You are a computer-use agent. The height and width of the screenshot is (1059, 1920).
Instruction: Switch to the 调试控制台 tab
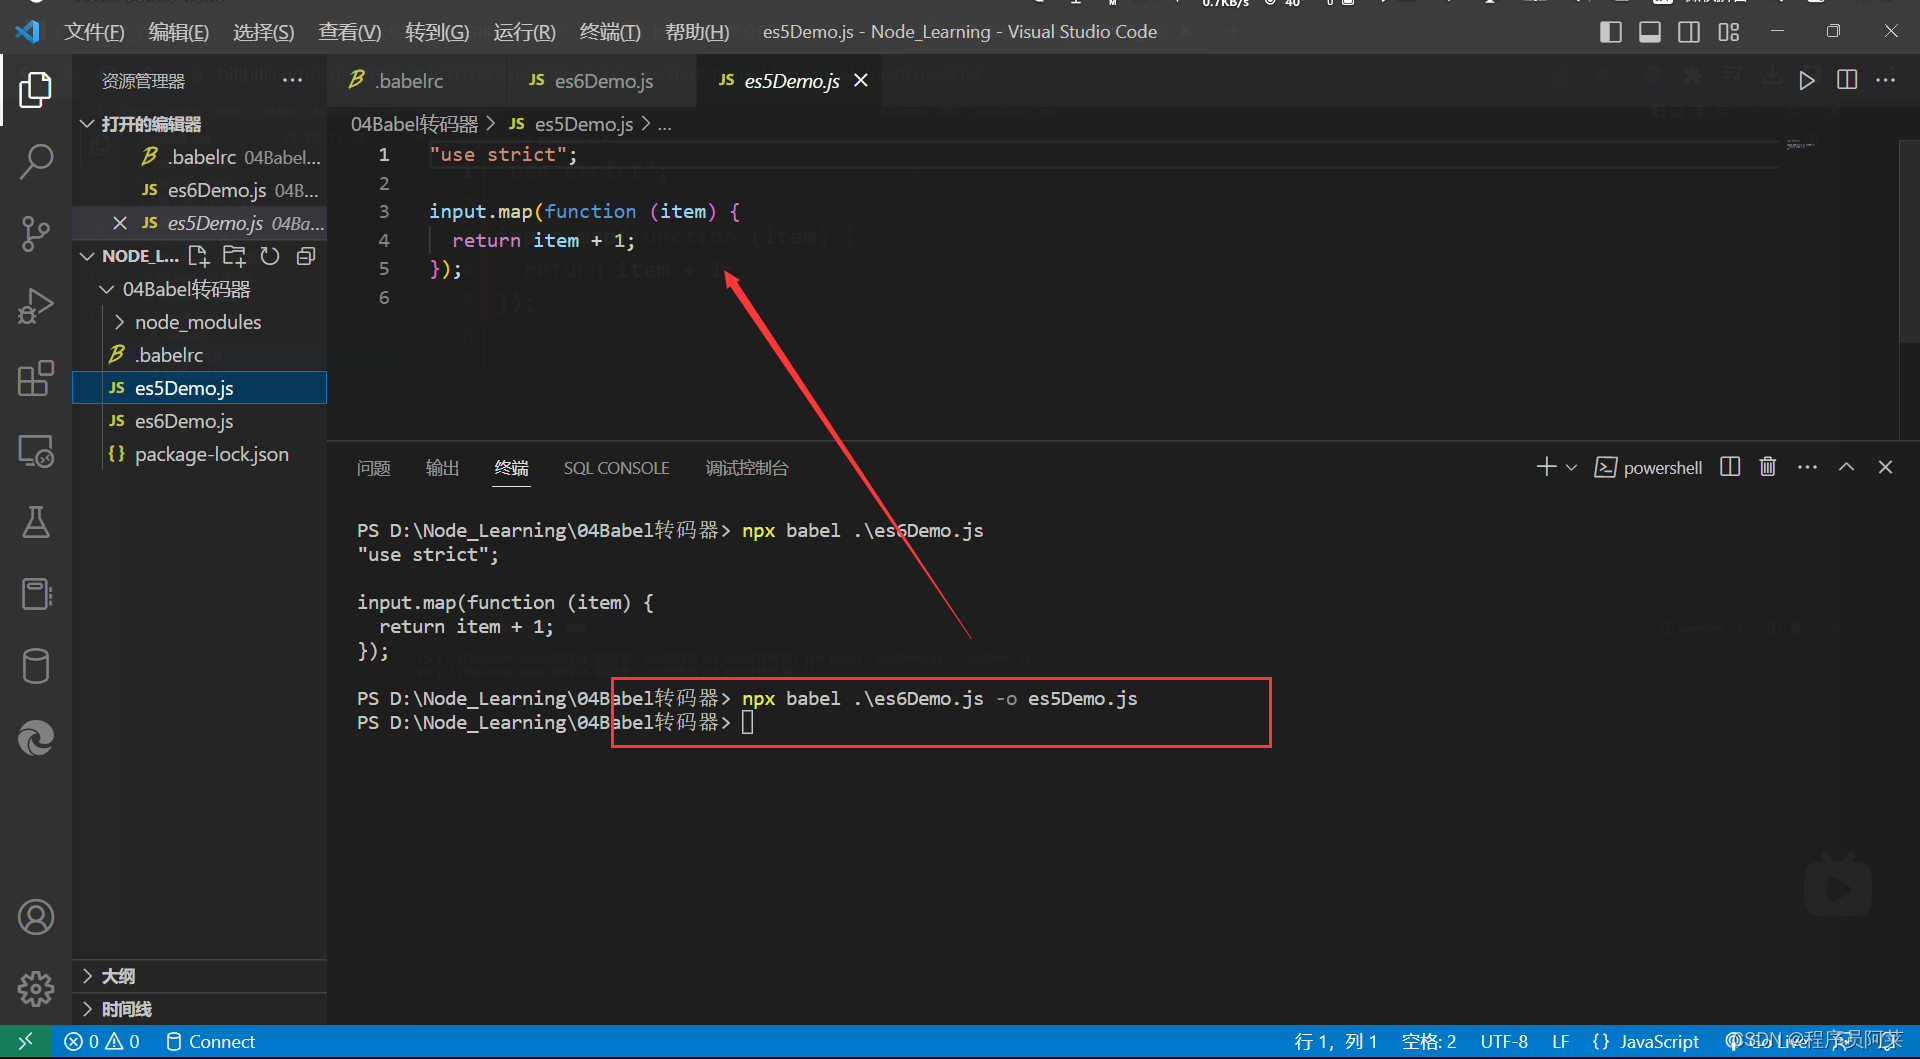pos(747,468)
